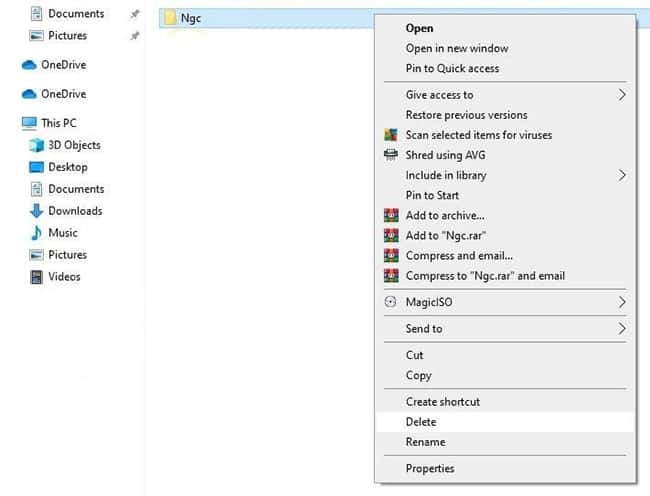Image resolution: width=650 pixels, height=496 pixels.
Task: Click the MagicISO disc icon
Action: pos(390,302)
